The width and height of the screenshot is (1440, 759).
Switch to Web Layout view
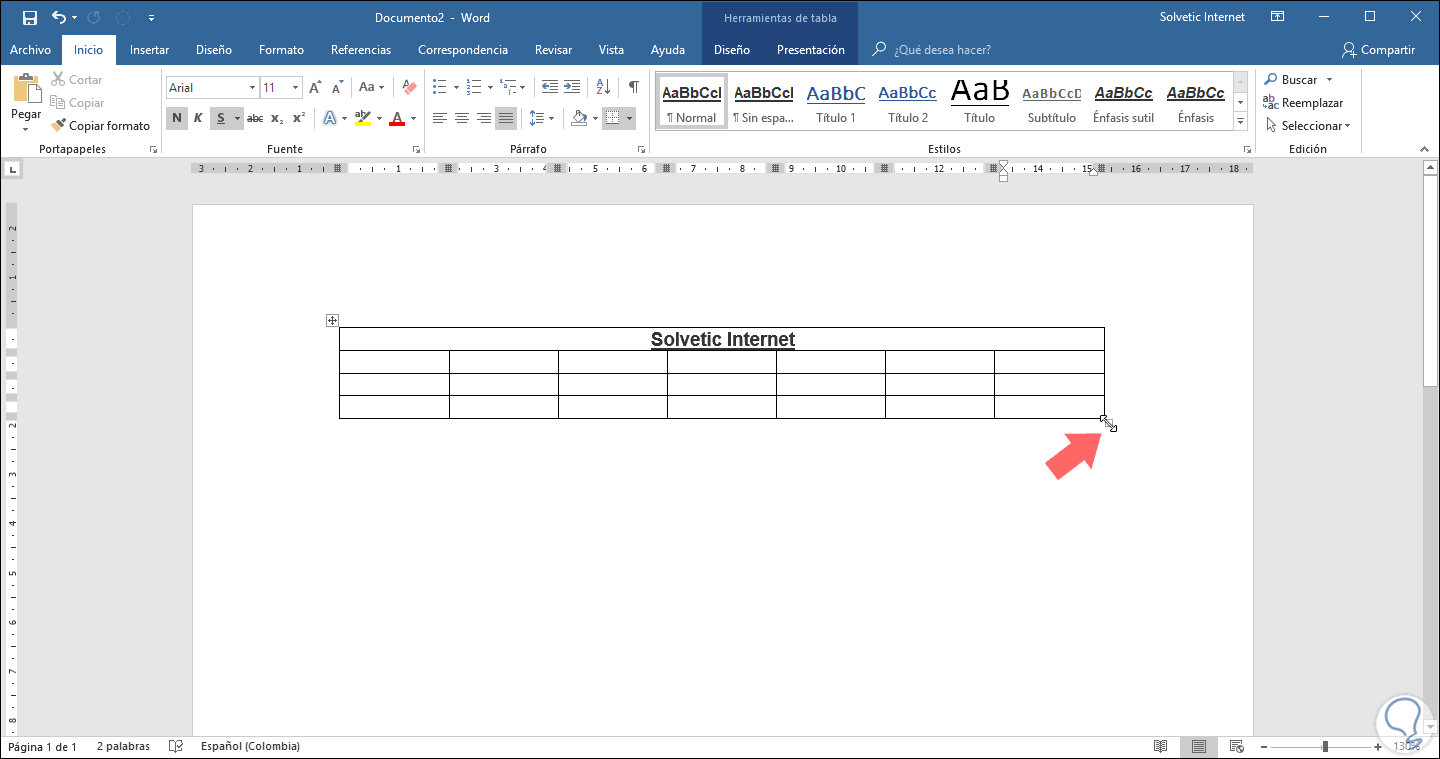click(x=1236, y=747)
